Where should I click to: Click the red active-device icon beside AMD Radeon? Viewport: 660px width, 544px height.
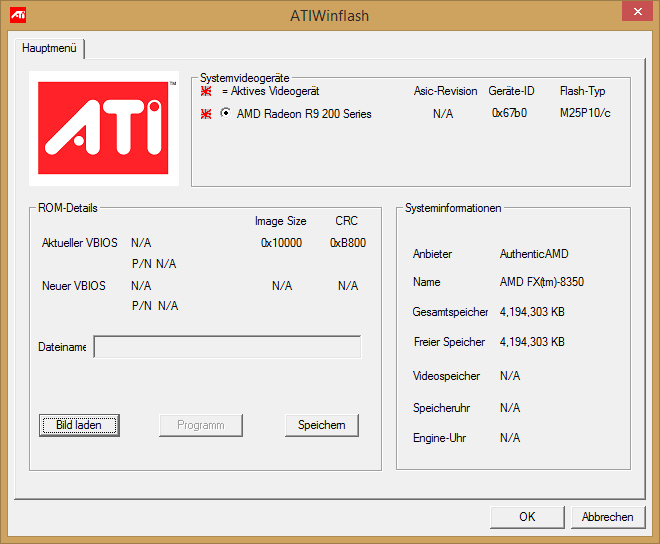click(x=206, y=114)
